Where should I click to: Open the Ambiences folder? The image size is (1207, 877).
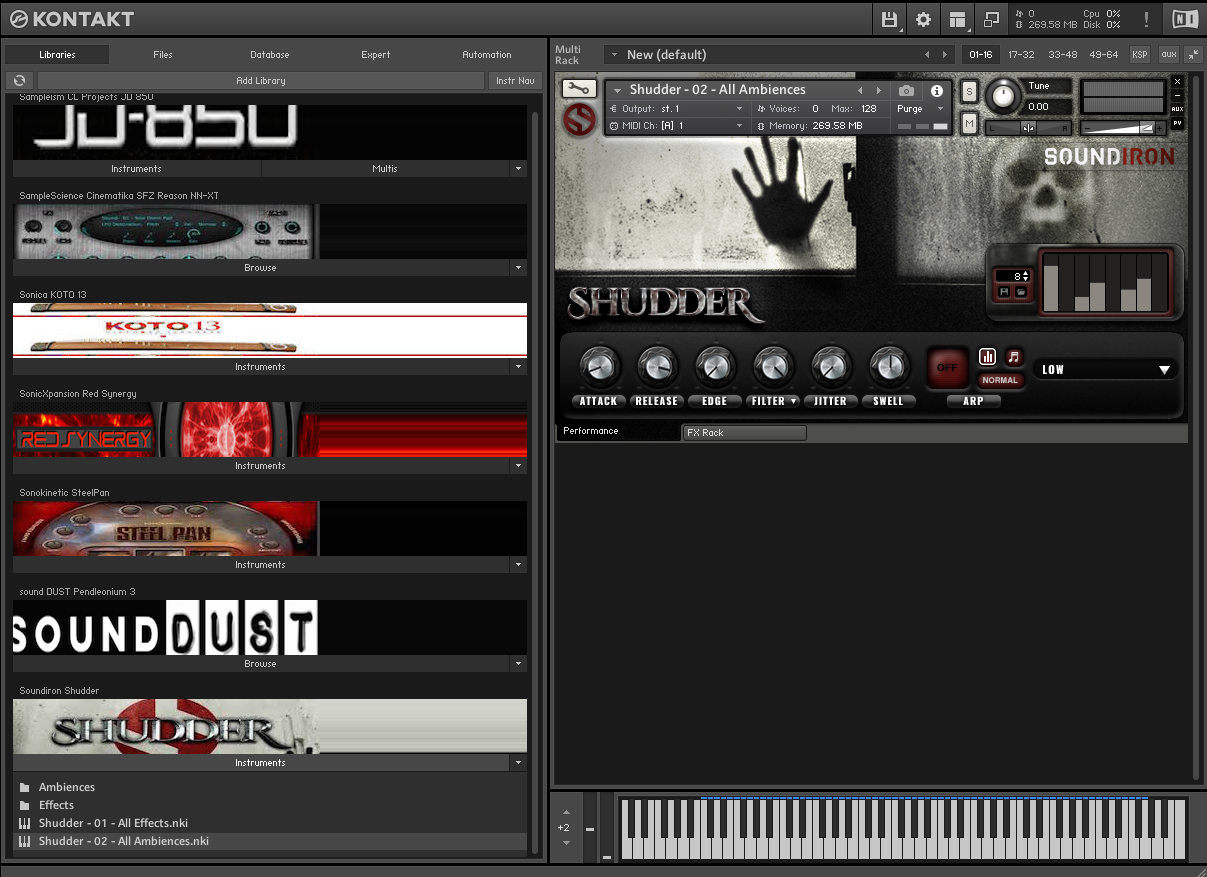[67, 787]
